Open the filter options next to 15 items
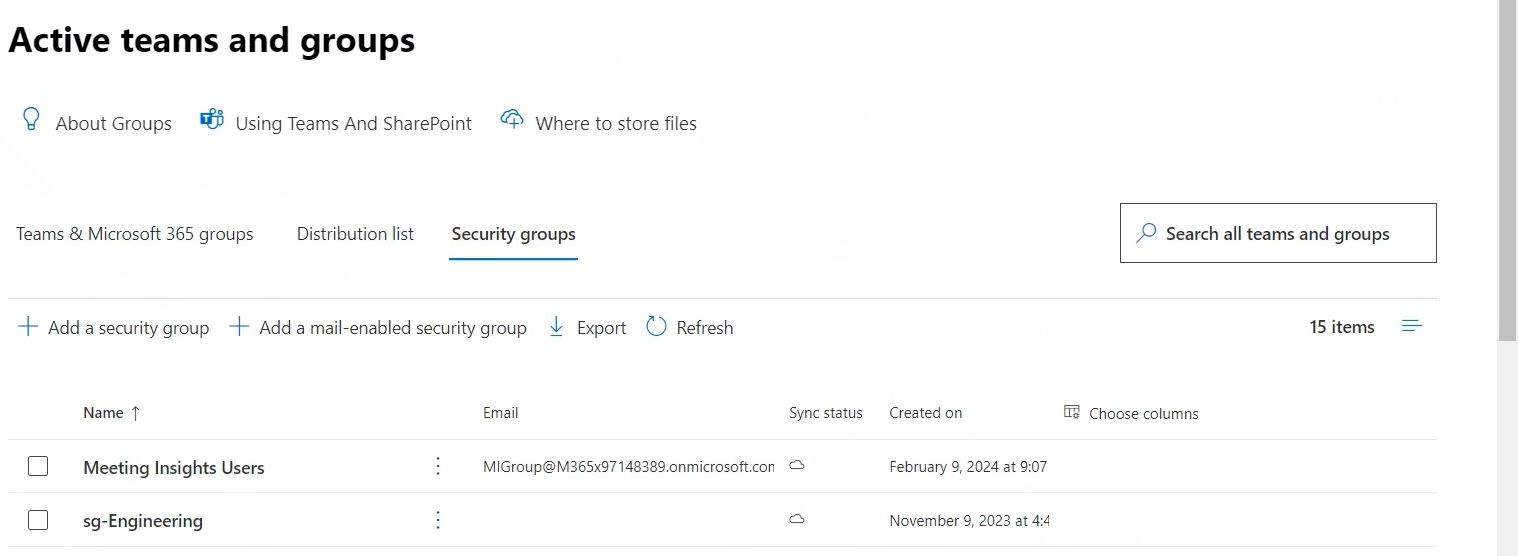This screenshot has height=556, width=1518. 1412,327
